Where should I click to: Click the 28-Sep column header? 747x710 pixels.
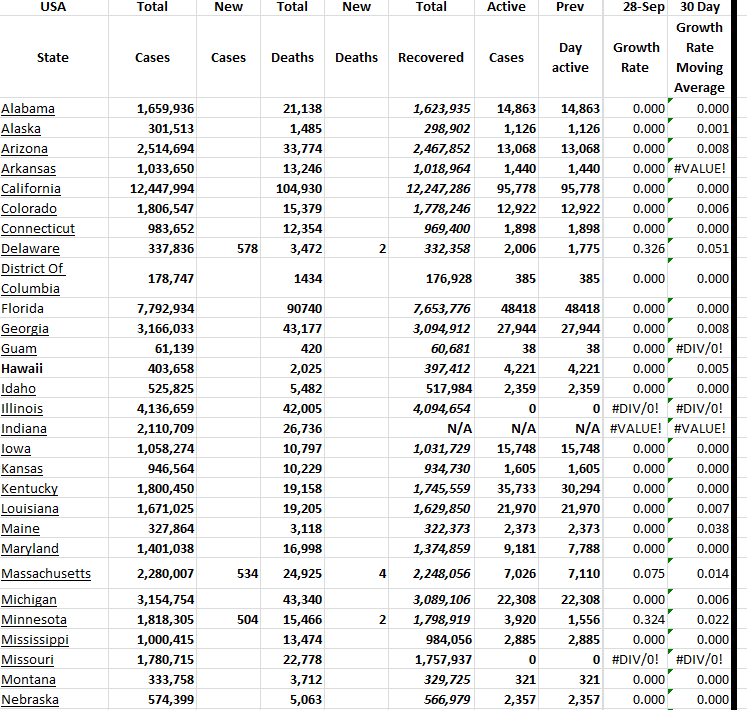pos(636,7)
